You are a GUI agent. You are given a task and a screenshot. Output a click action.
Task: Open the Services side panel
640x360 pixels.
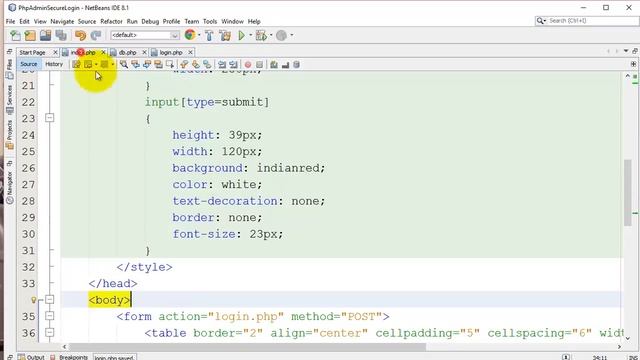click(x=9, y=100)
